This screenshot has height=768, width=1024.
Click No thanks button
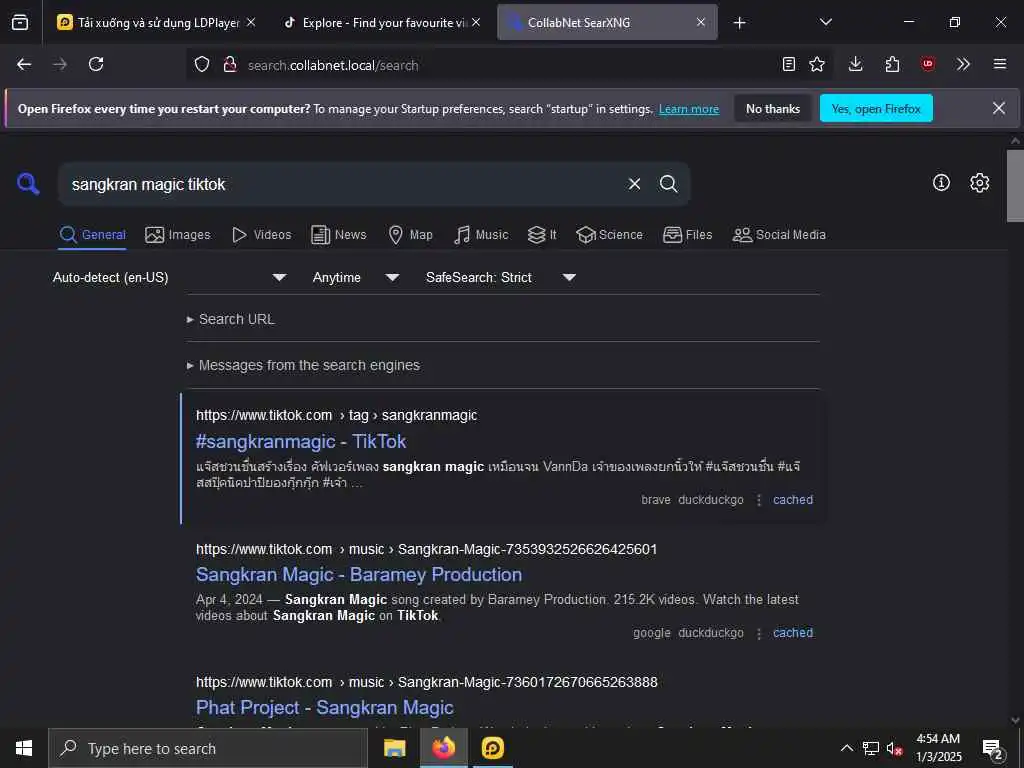coord(773,109)
